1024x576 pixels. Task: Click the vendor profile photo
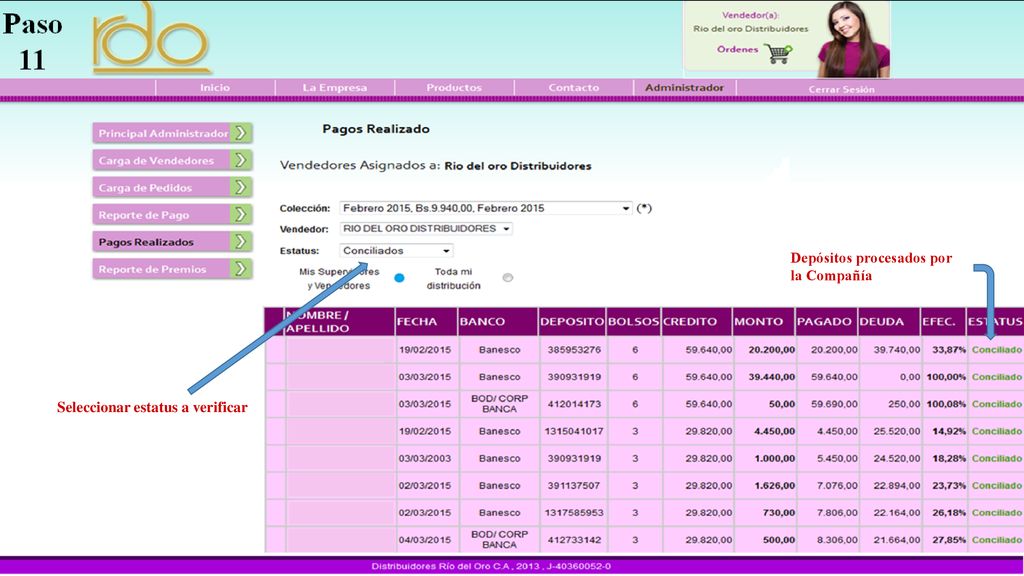(x=854, y=40)
